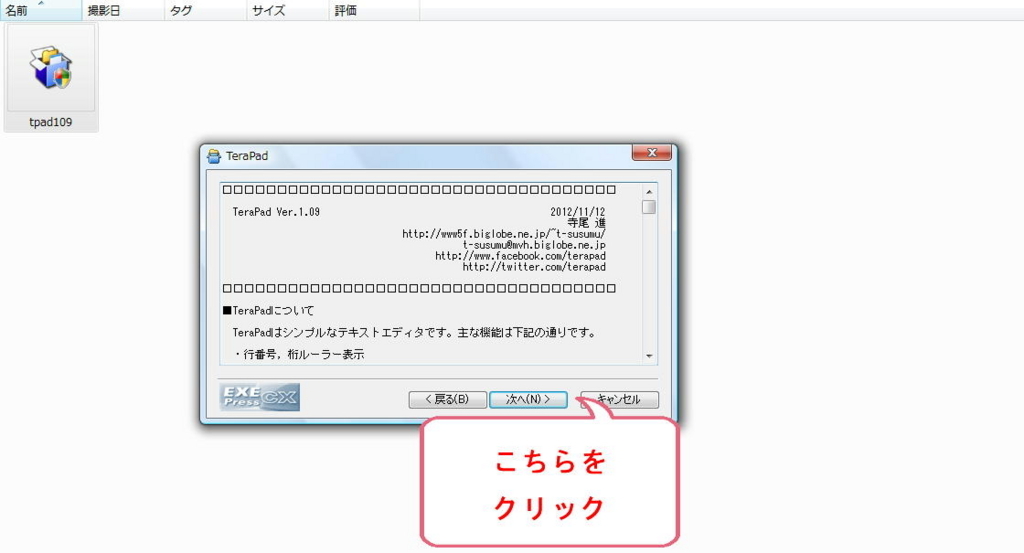This screenshot has height=553, width=1024.
Task: Click the facebook.com/terapad URL text
Action: click(520, 256)
